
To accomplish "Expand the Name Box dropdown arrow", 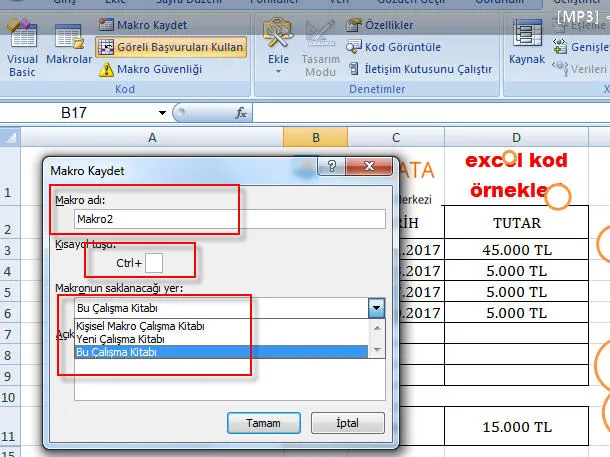I will [162, 114].
